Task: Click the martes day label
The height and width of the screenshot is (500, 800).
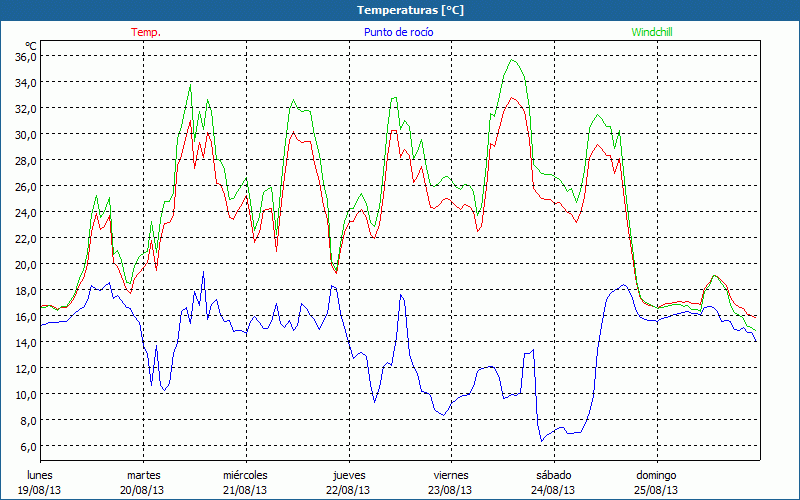Action: [143, 475]
